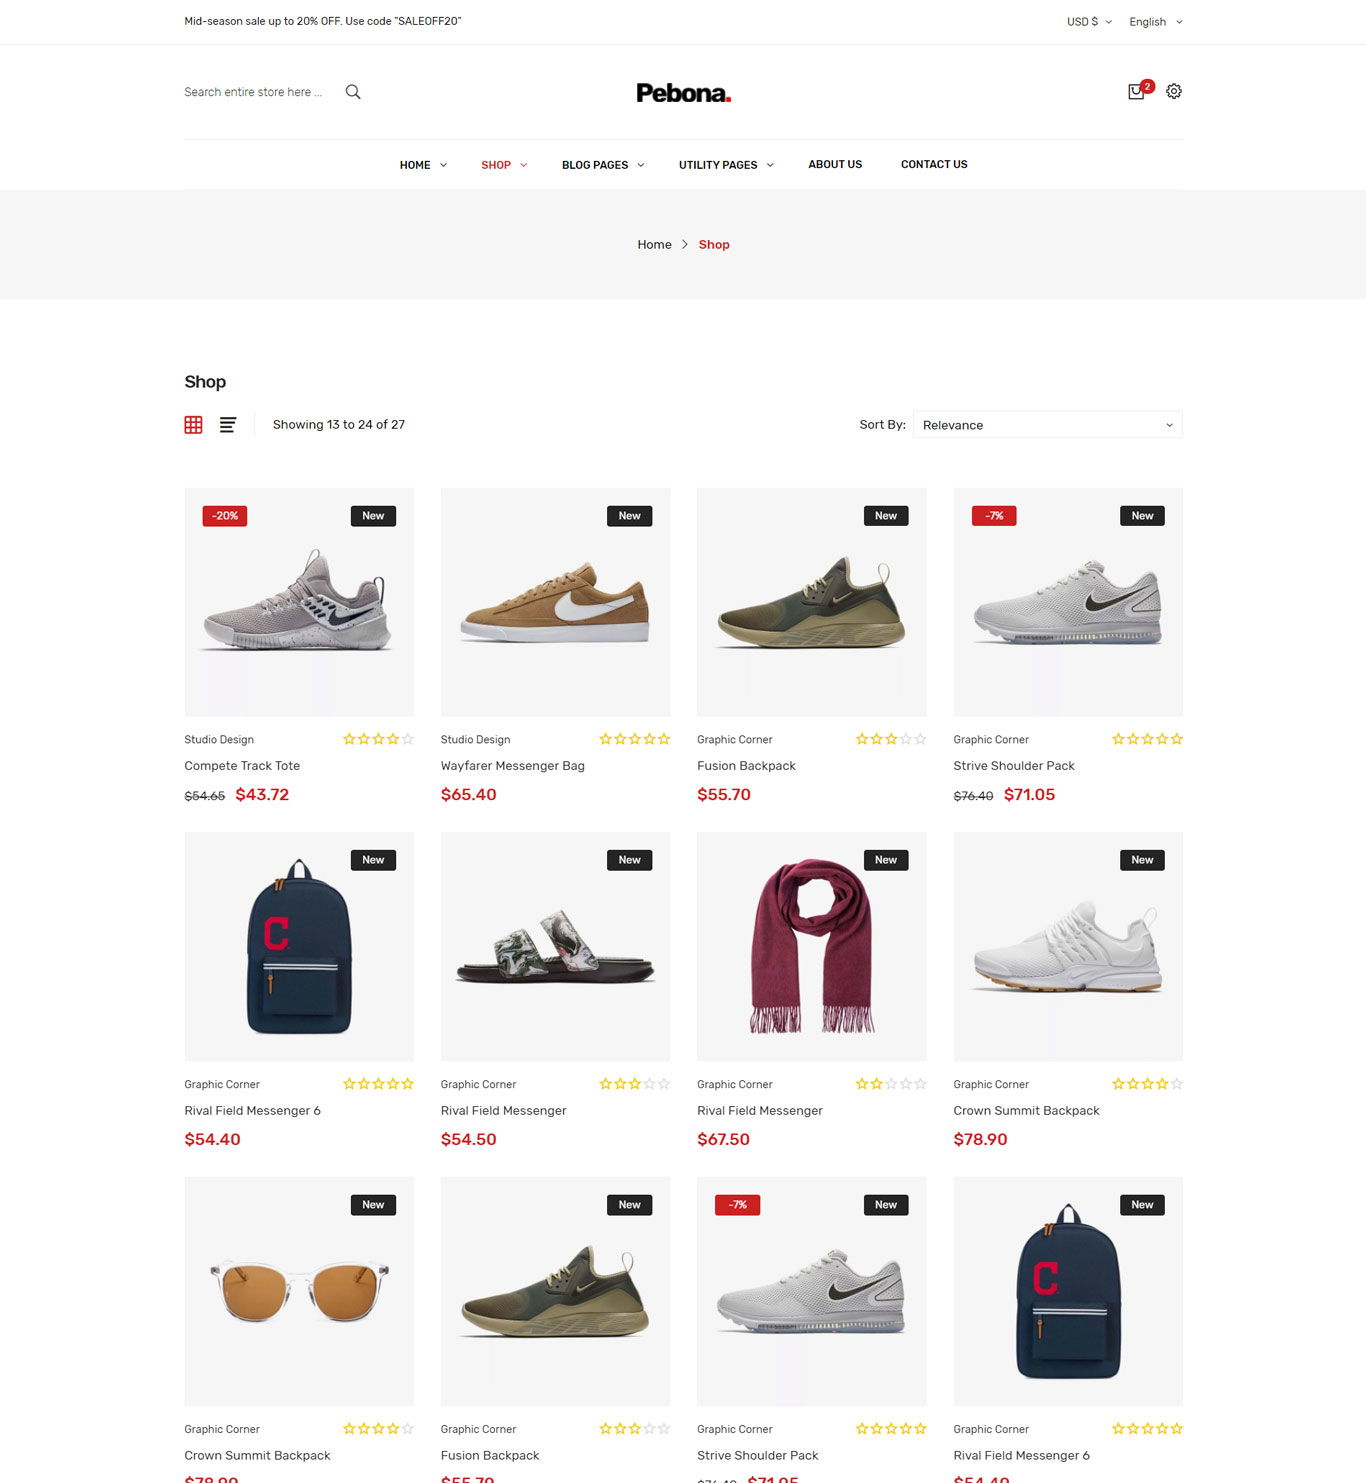Click the Home breadcrumb link

click(x=655, y=245)
